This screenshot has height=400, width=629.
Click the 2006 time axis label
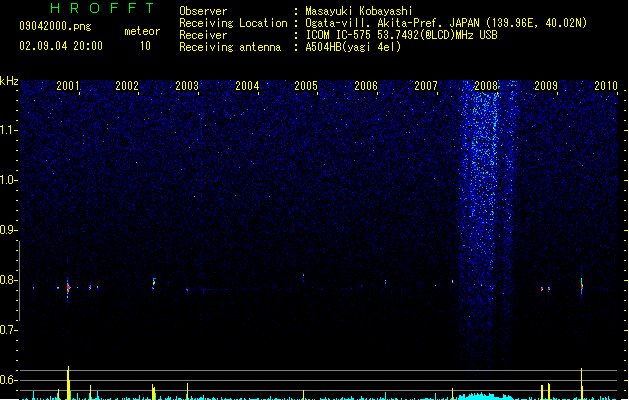(366, 86)
